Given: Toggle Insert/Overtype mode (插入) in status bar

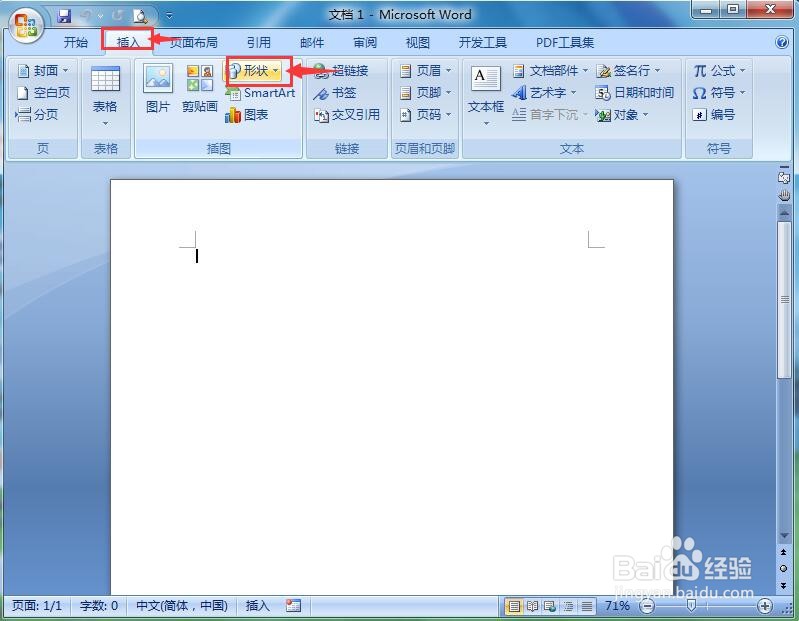Looking at the screenshot, I should pyautogui.click(x=257, y=606).
